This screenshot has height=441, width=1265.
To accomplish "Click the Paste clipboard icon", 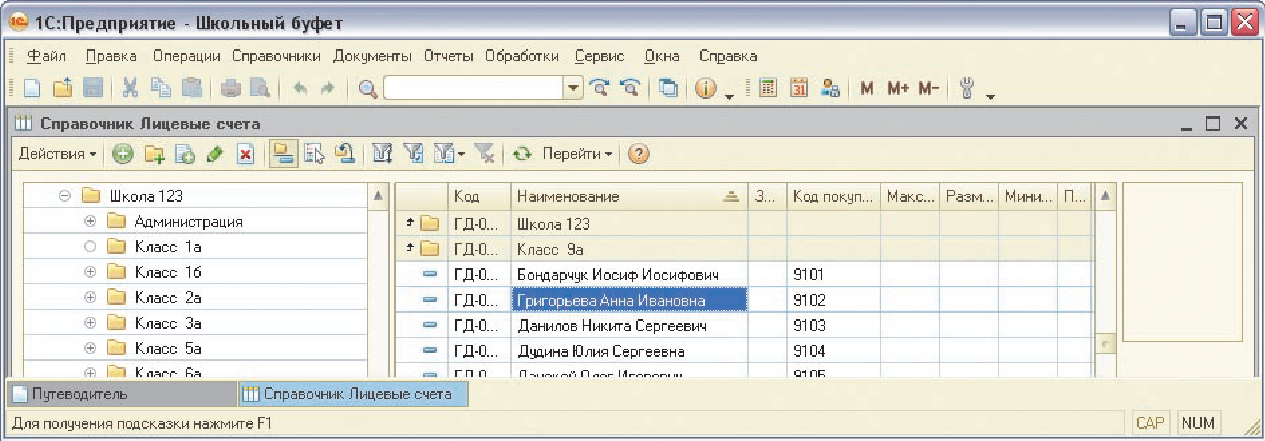I will click(192, 88).
